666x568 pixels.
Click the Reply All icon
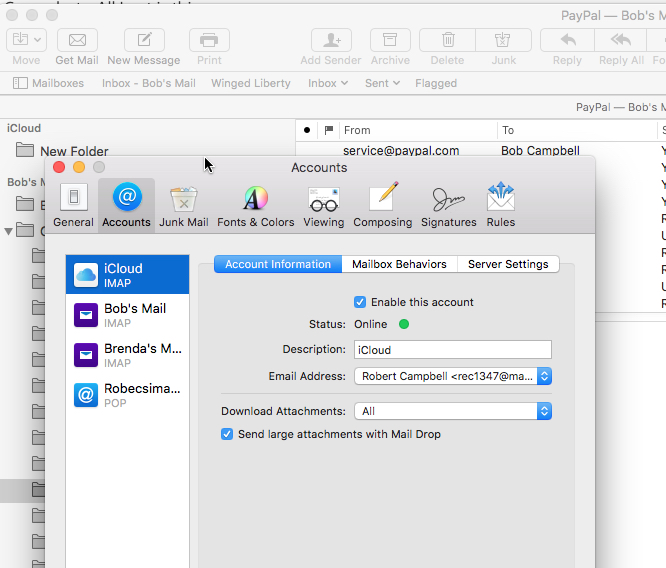click(621, 40)
